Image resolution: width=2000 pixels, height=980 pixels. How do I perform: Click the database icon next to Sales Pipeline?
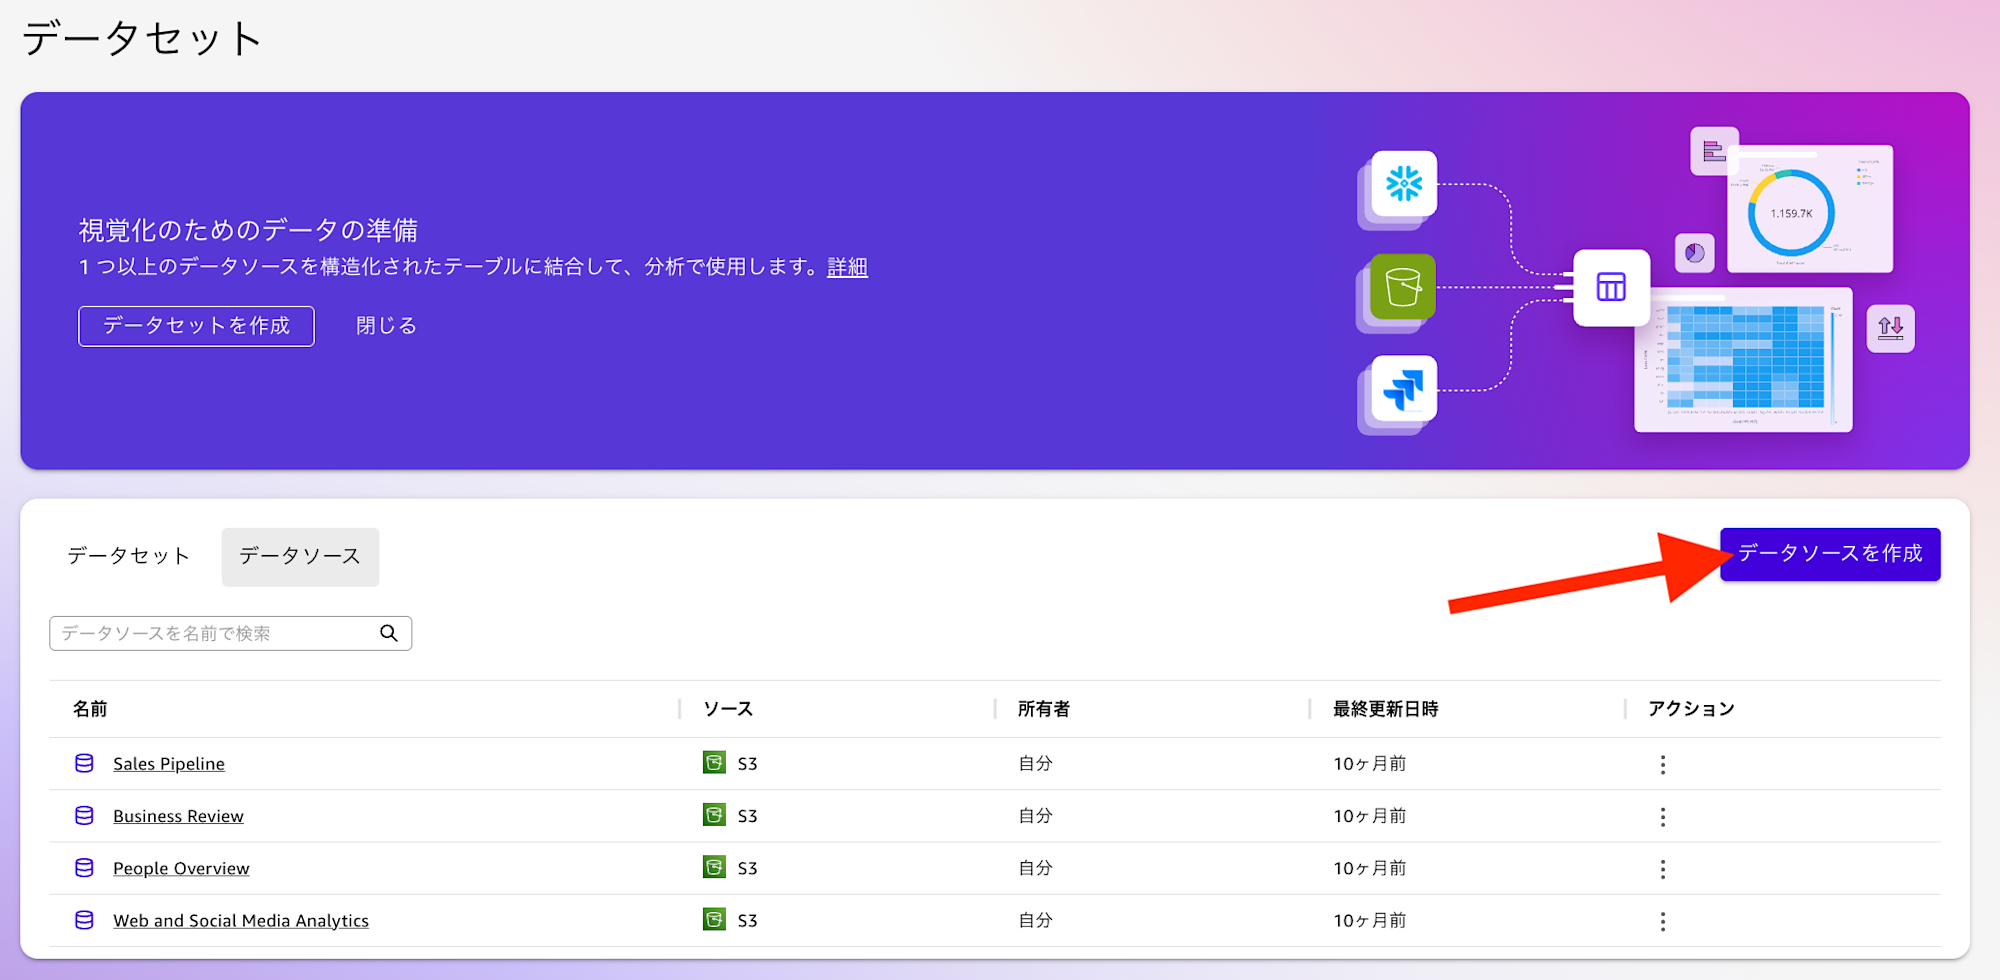tap(84, 763)
